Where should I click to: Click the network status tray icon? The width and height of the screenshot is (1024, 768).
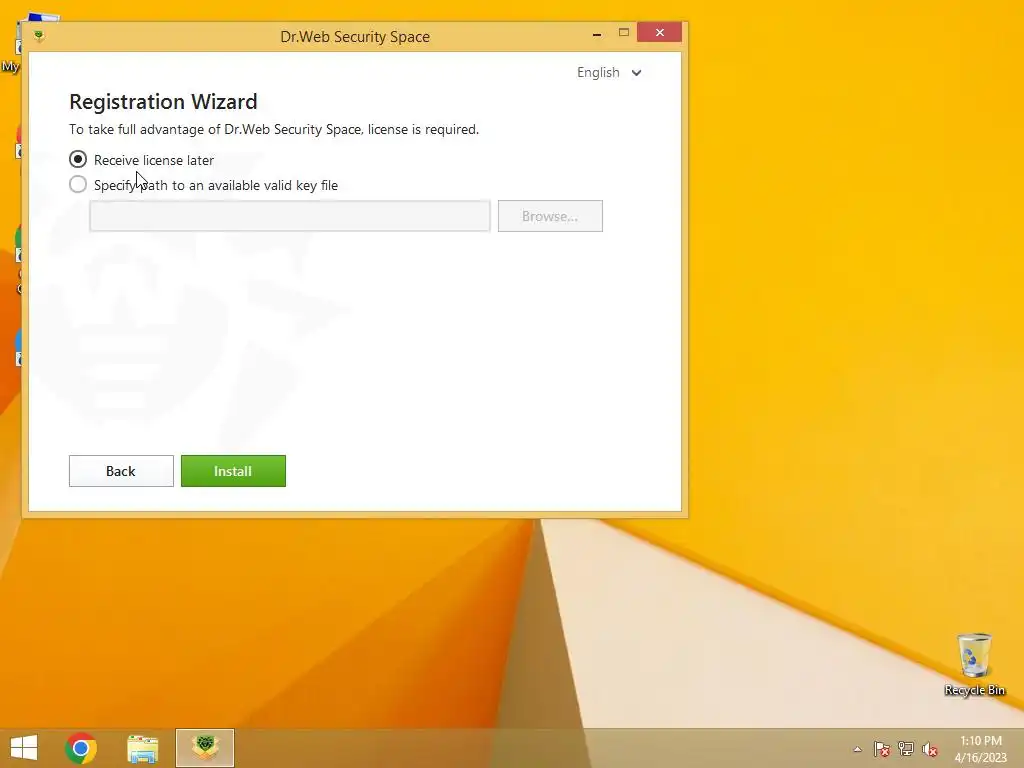tap(906, 748)
